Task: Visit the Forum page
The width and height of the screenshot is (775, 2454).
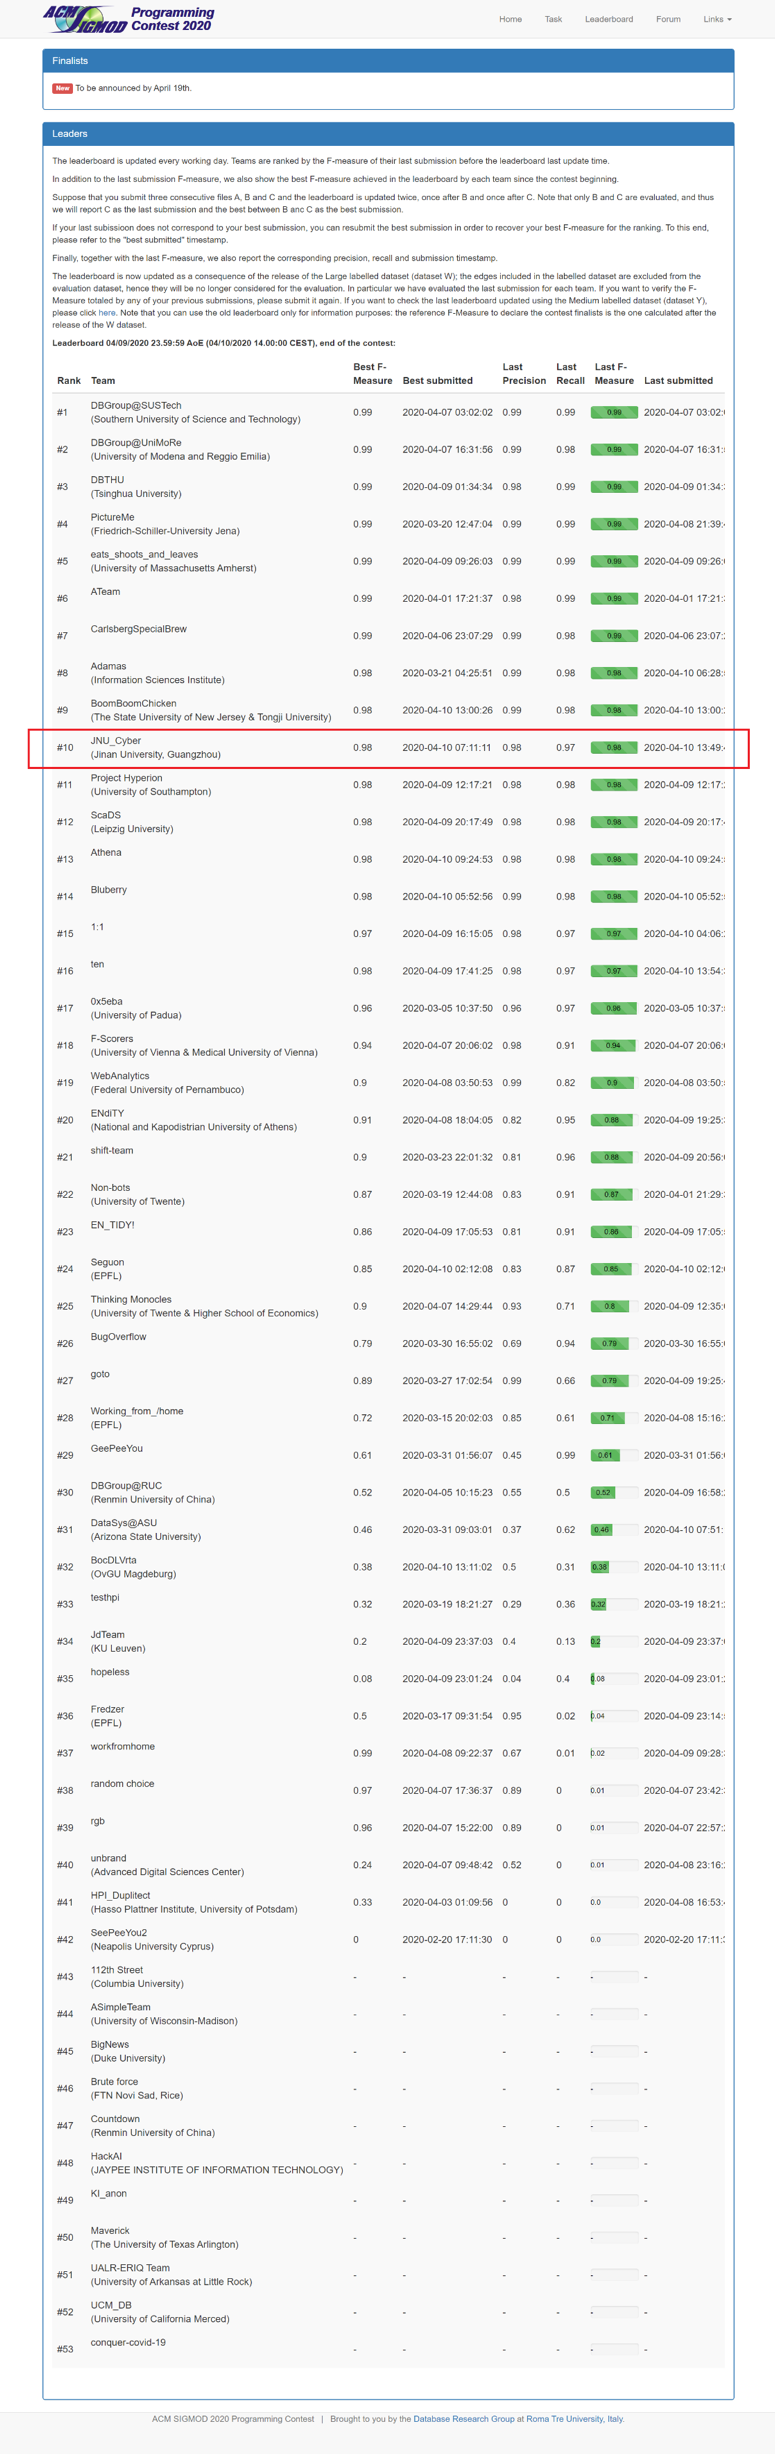Action: 668,19
